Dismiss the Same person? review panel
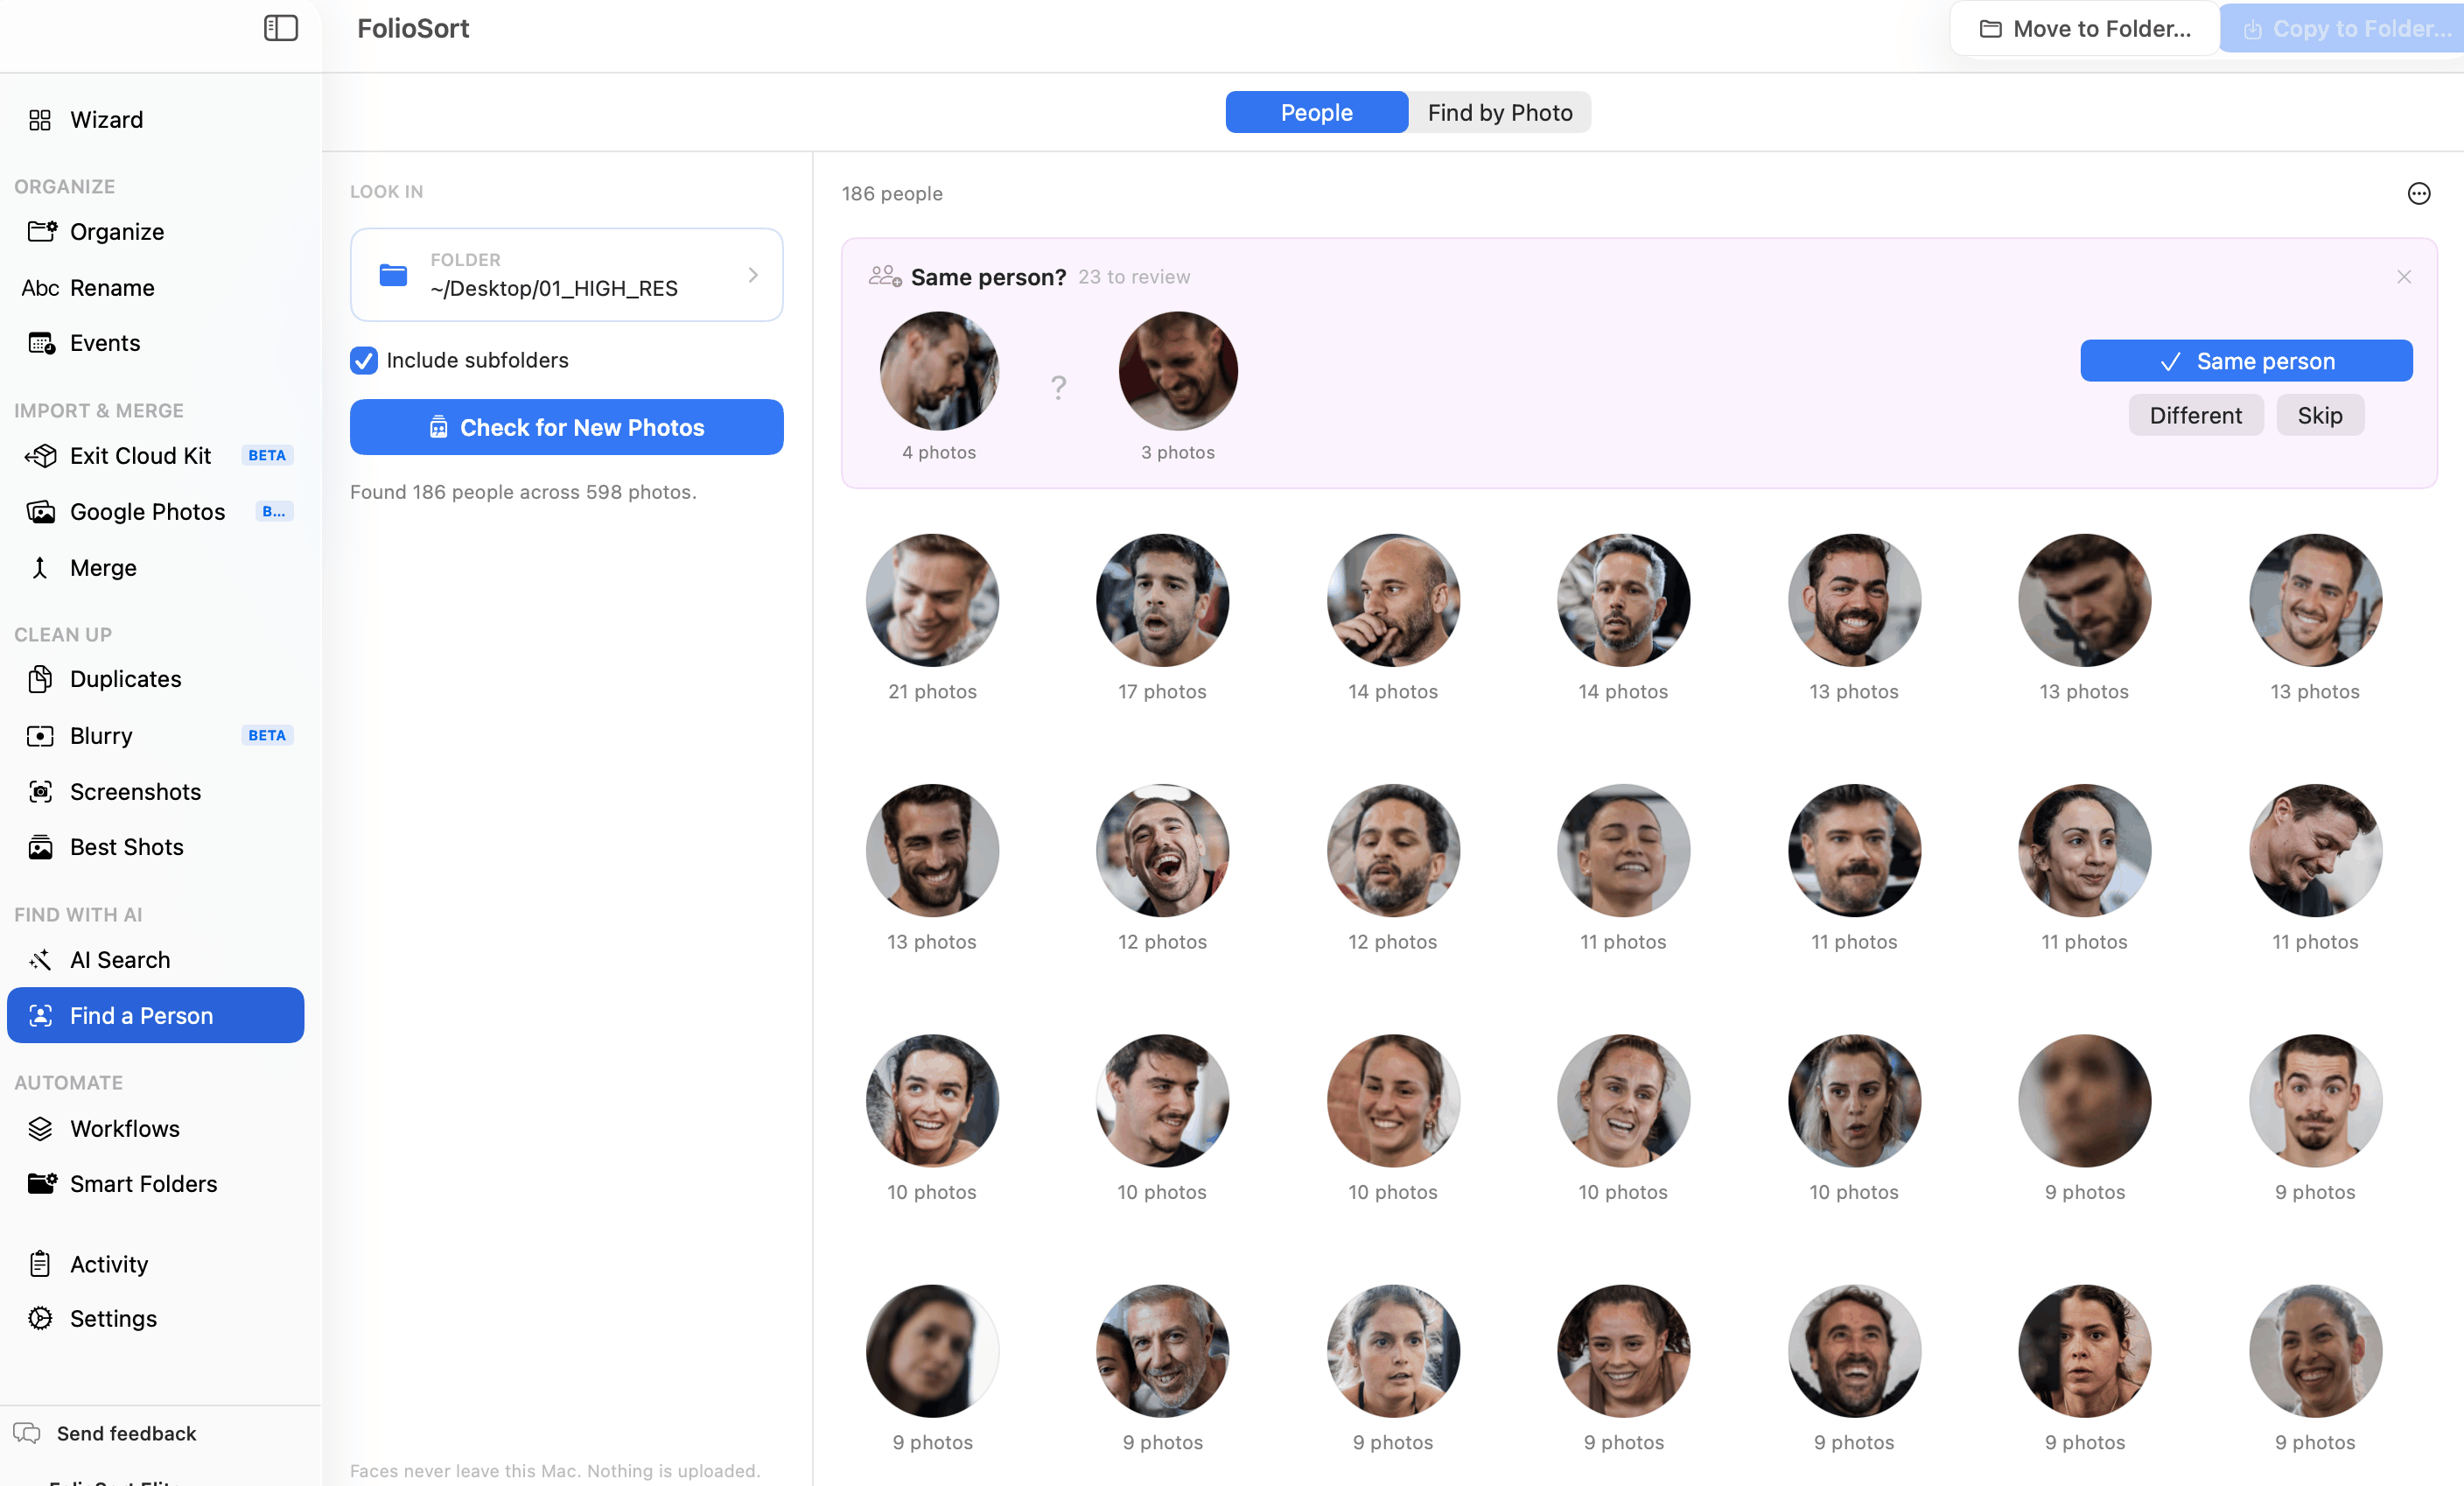This screenshot has height=1486, width=2464. [x=2404, y=277]
